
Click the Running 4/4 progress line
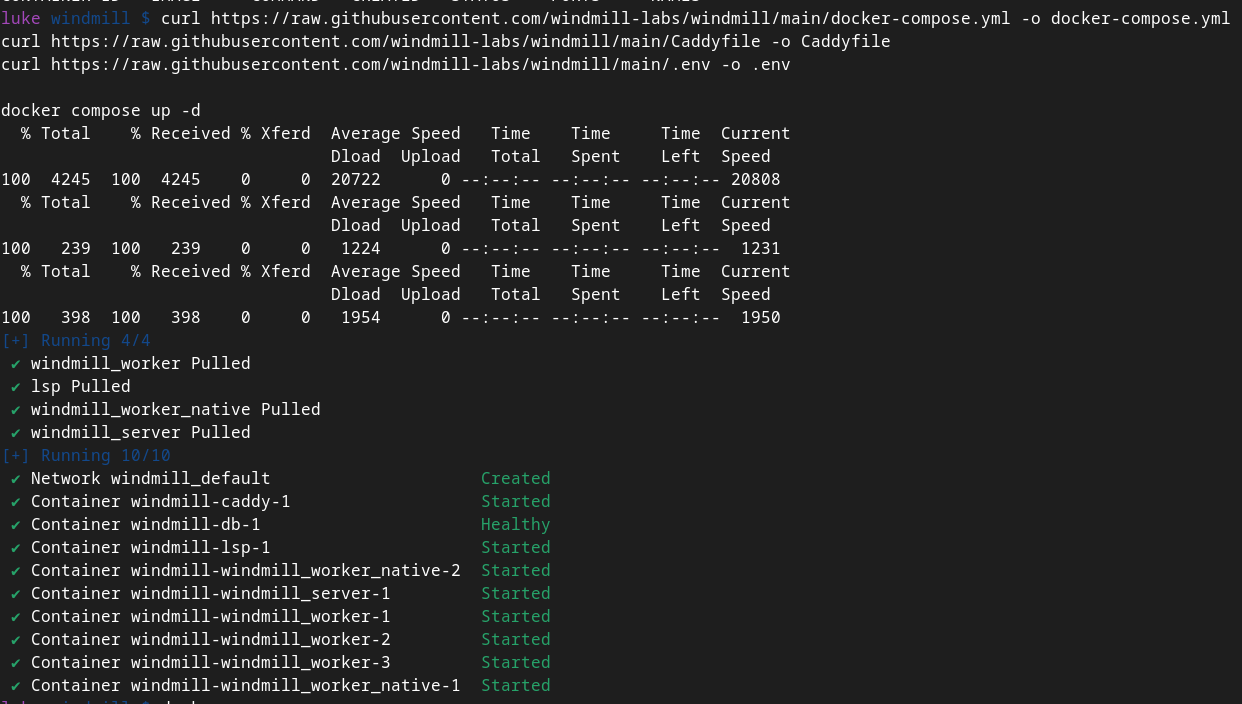(76, 341)
